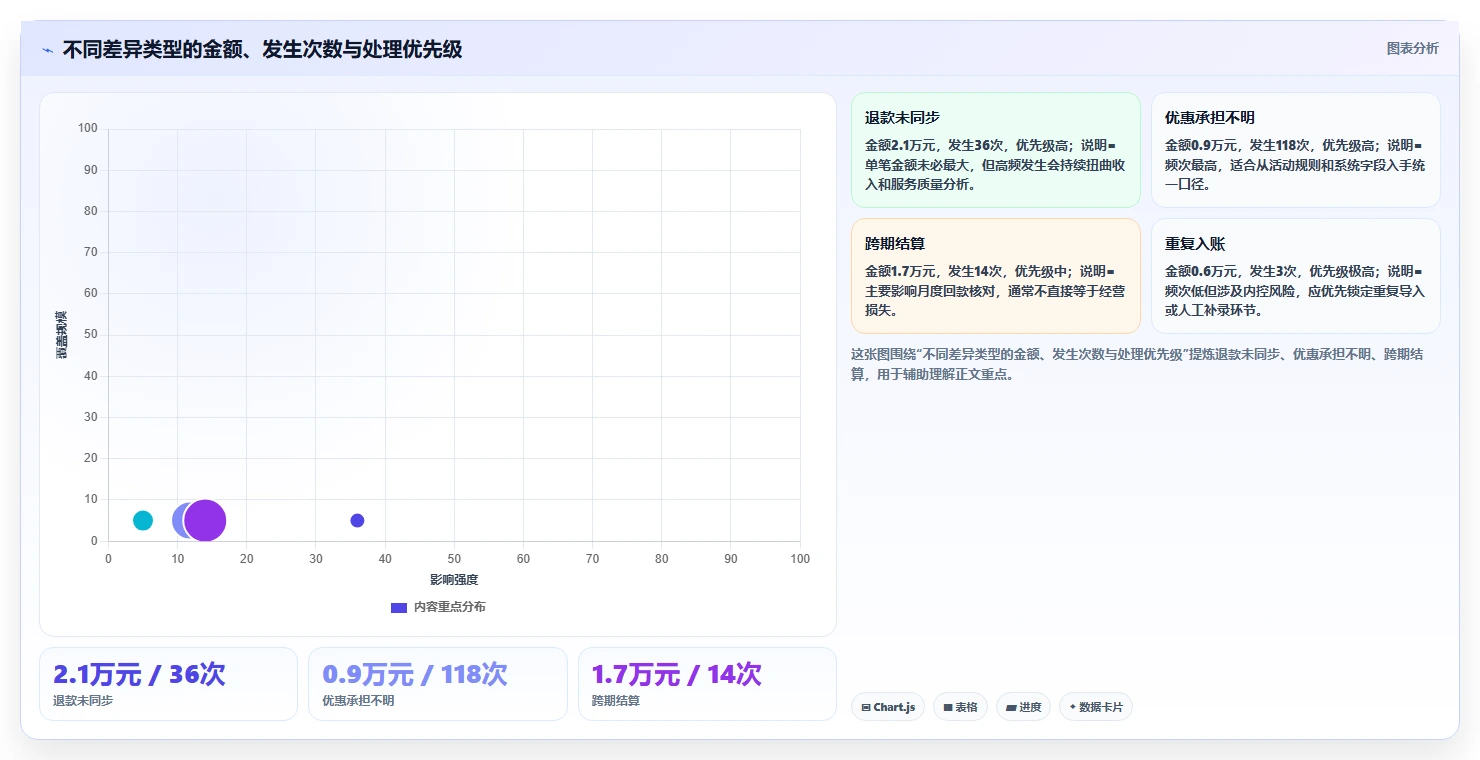Click the vertical y-axis title on the chart
This screenshot has width=1480, height=760.
click(61, 335)
